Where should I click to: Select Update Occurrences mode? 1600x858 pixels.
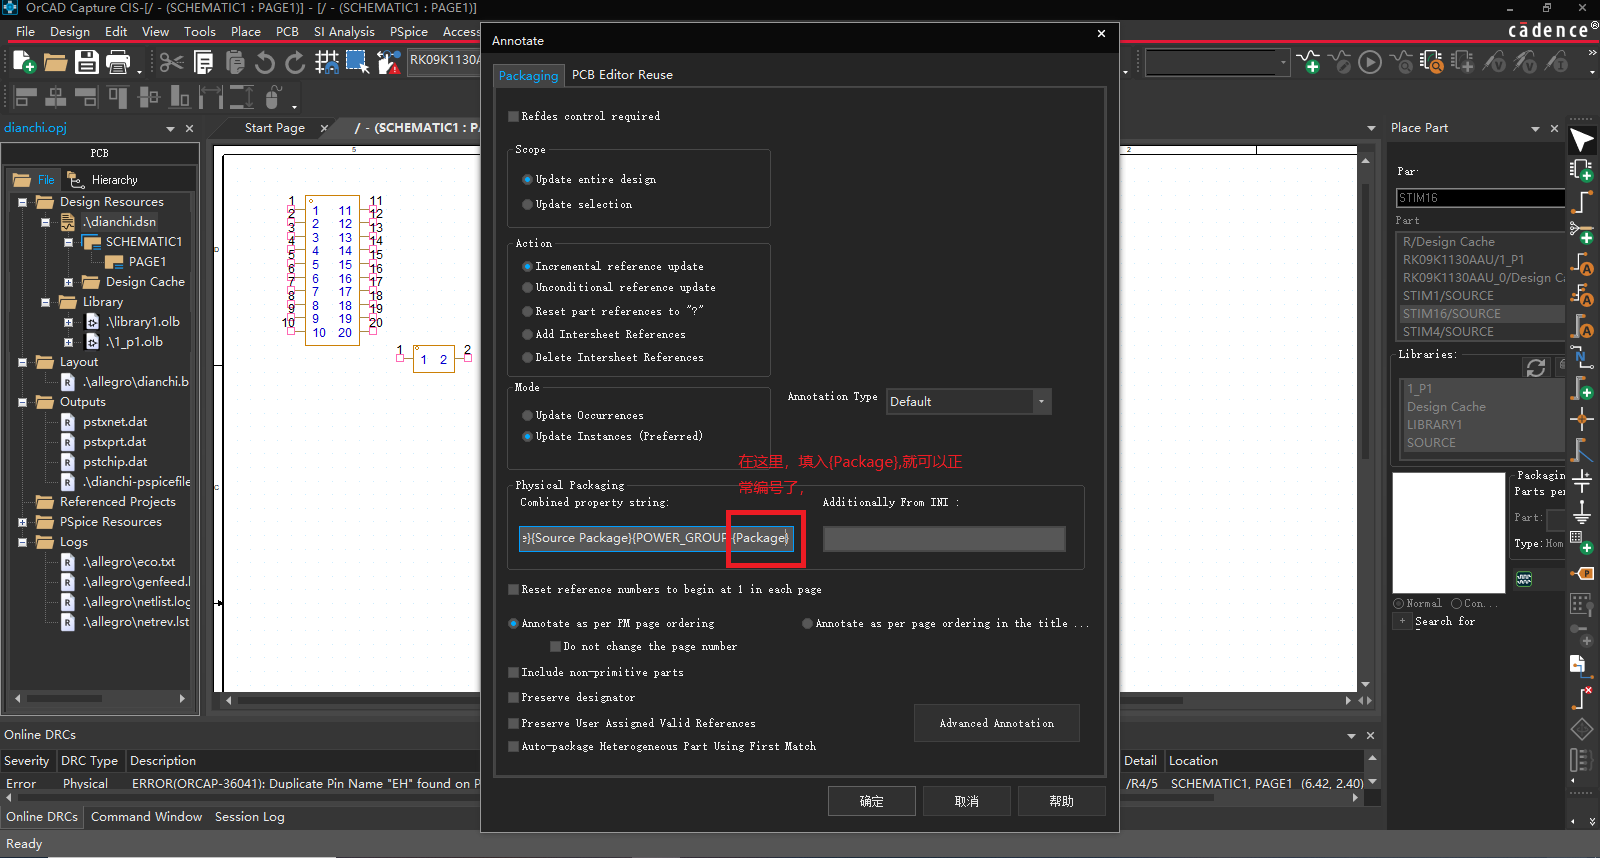[x=527, y=415]
